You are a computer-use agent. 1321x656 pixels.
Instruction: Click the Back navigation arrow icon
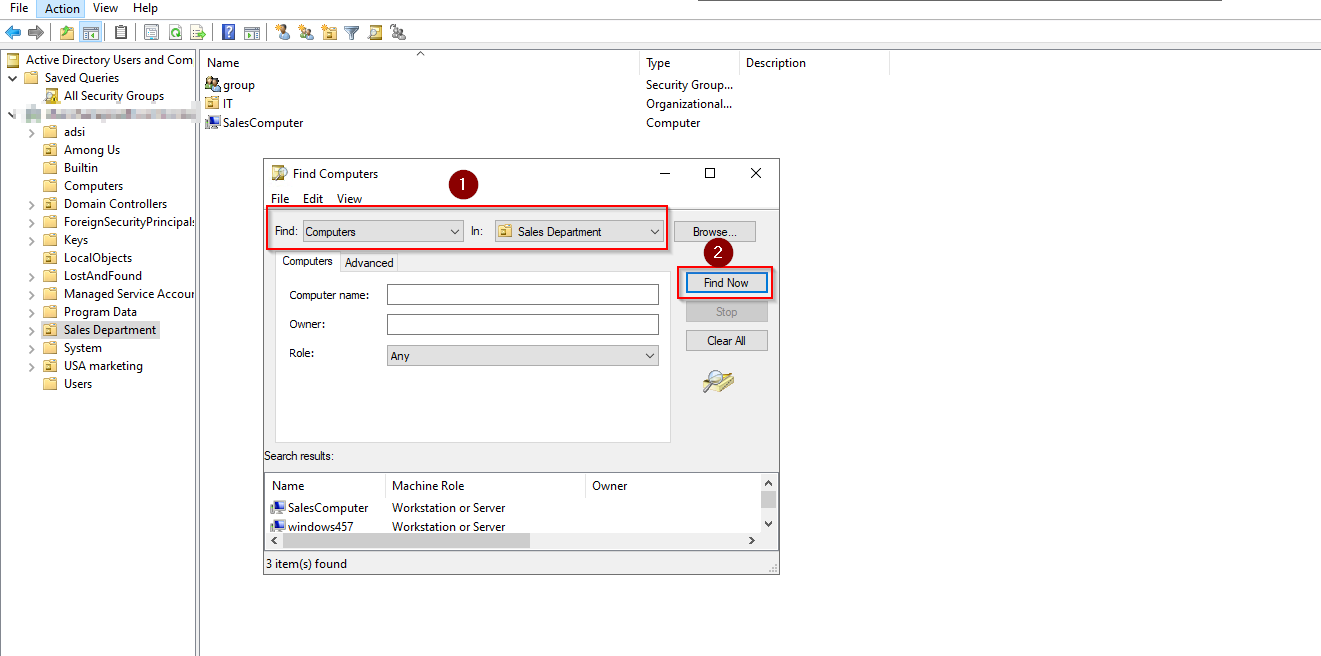pos(13,31)
